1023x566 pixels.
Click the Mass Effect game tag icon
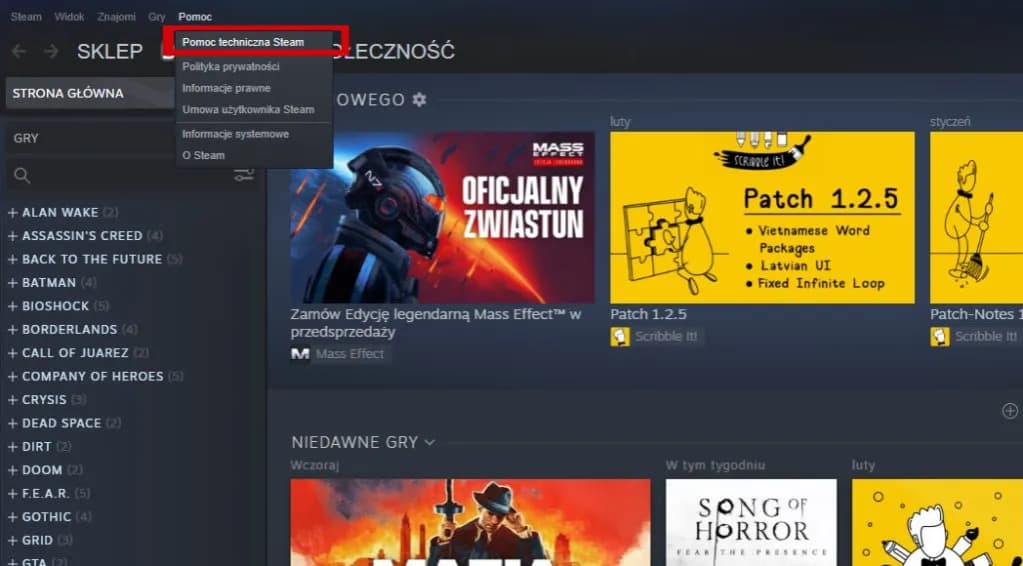300,354
